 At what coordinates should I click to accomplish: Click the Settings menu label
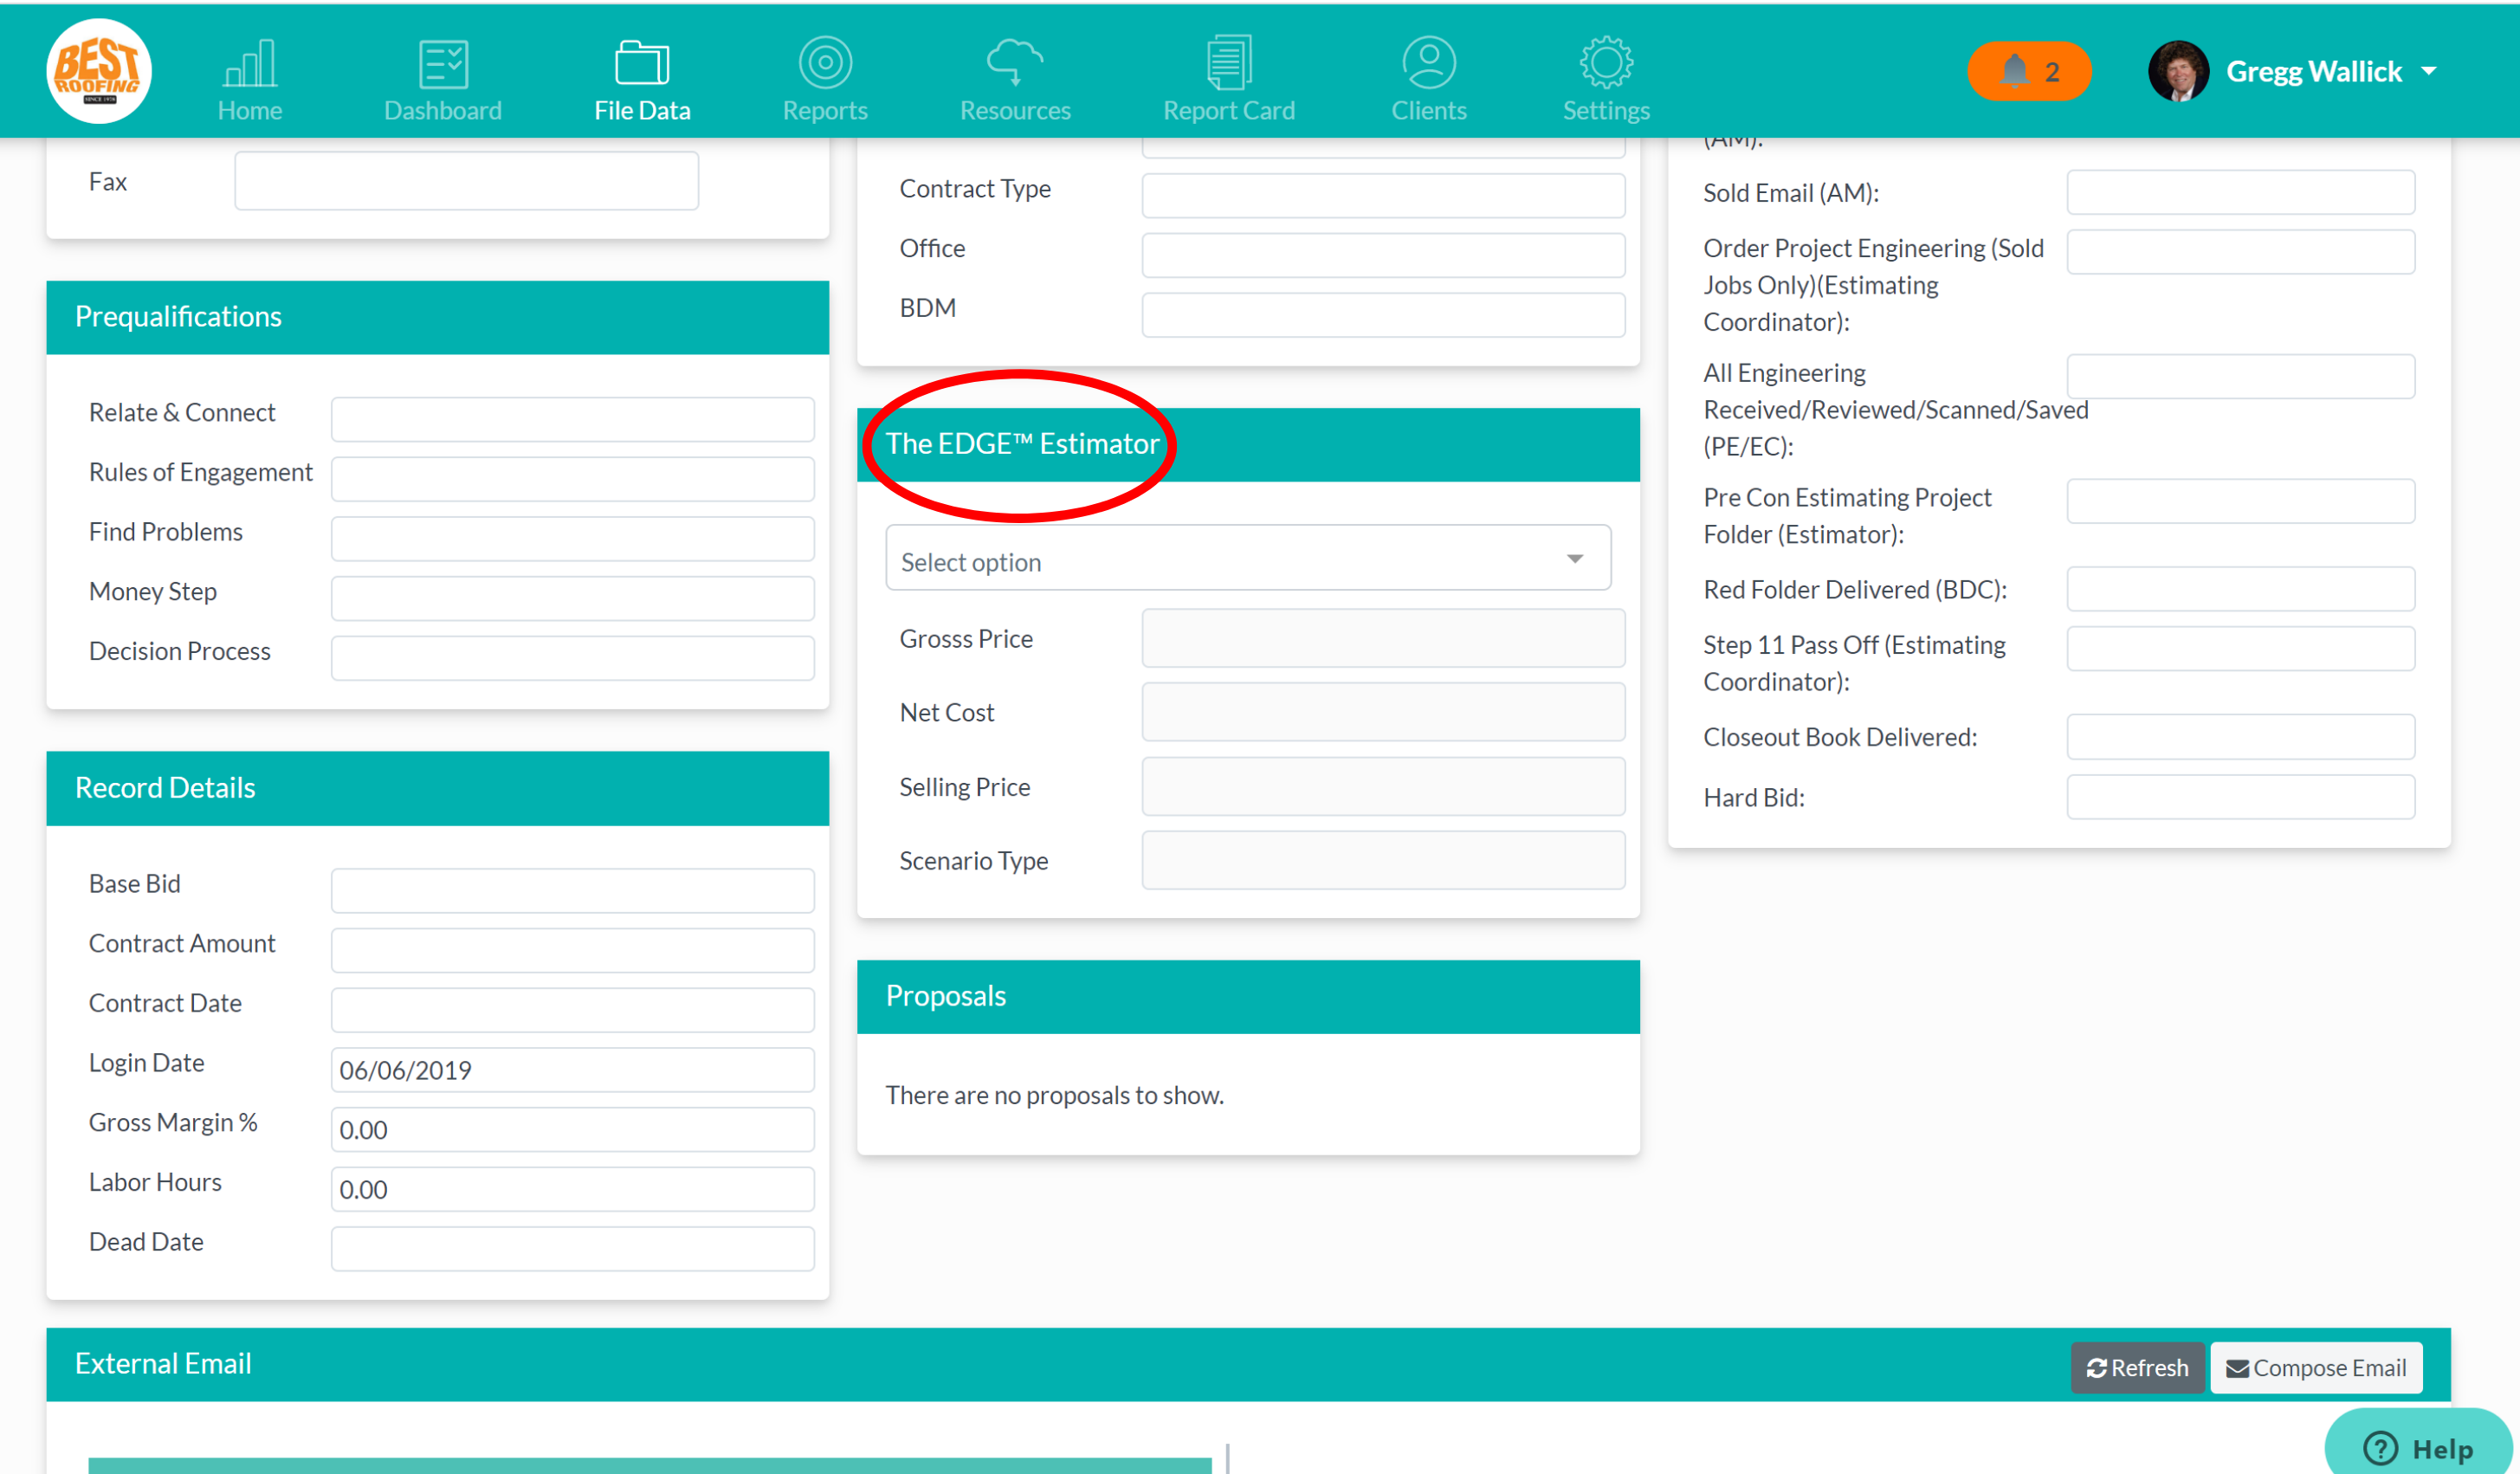(x=1606, y=110)
